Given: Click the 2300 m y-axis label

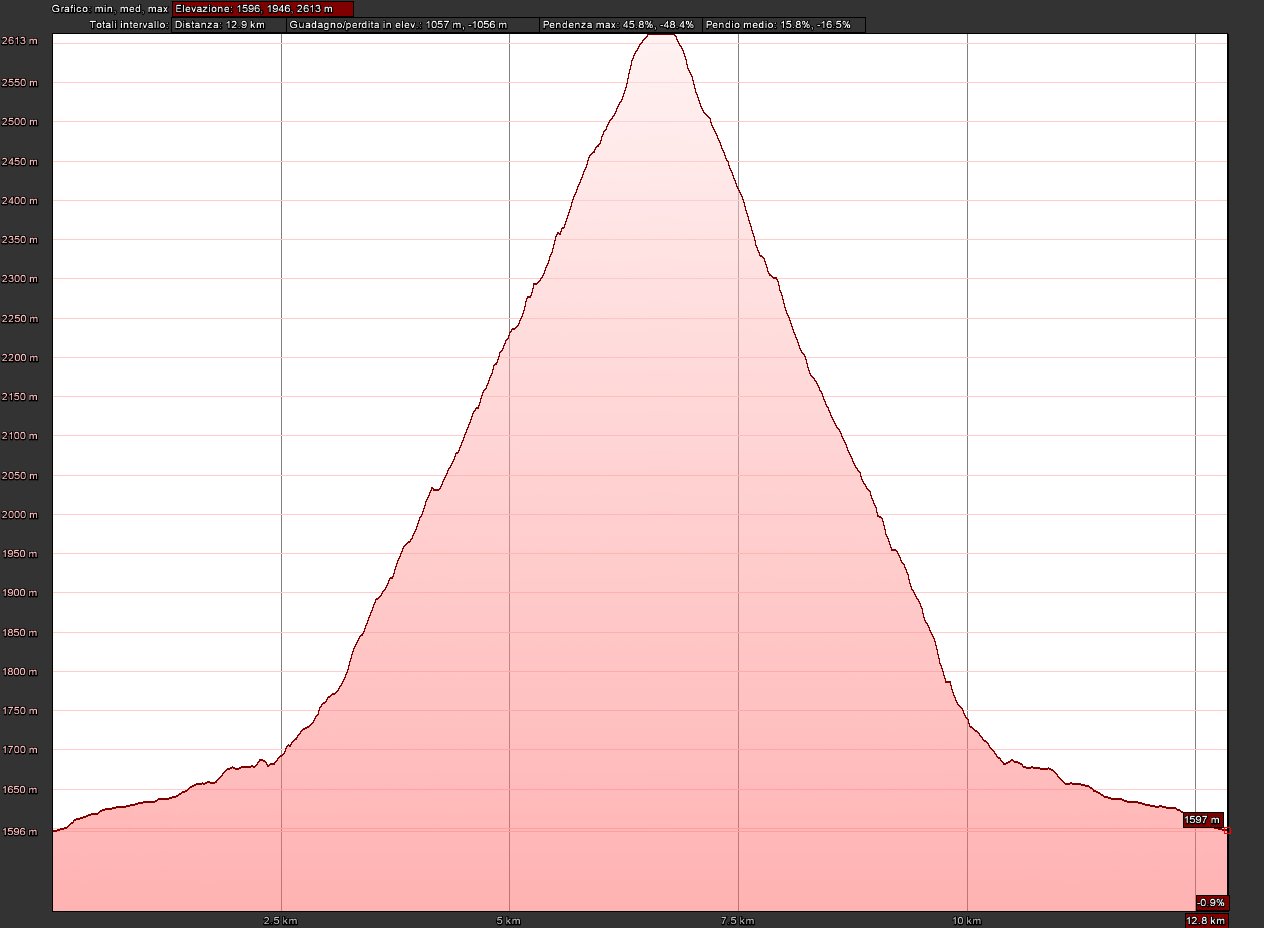Looking at the screenshot, I should pos(20,279).
